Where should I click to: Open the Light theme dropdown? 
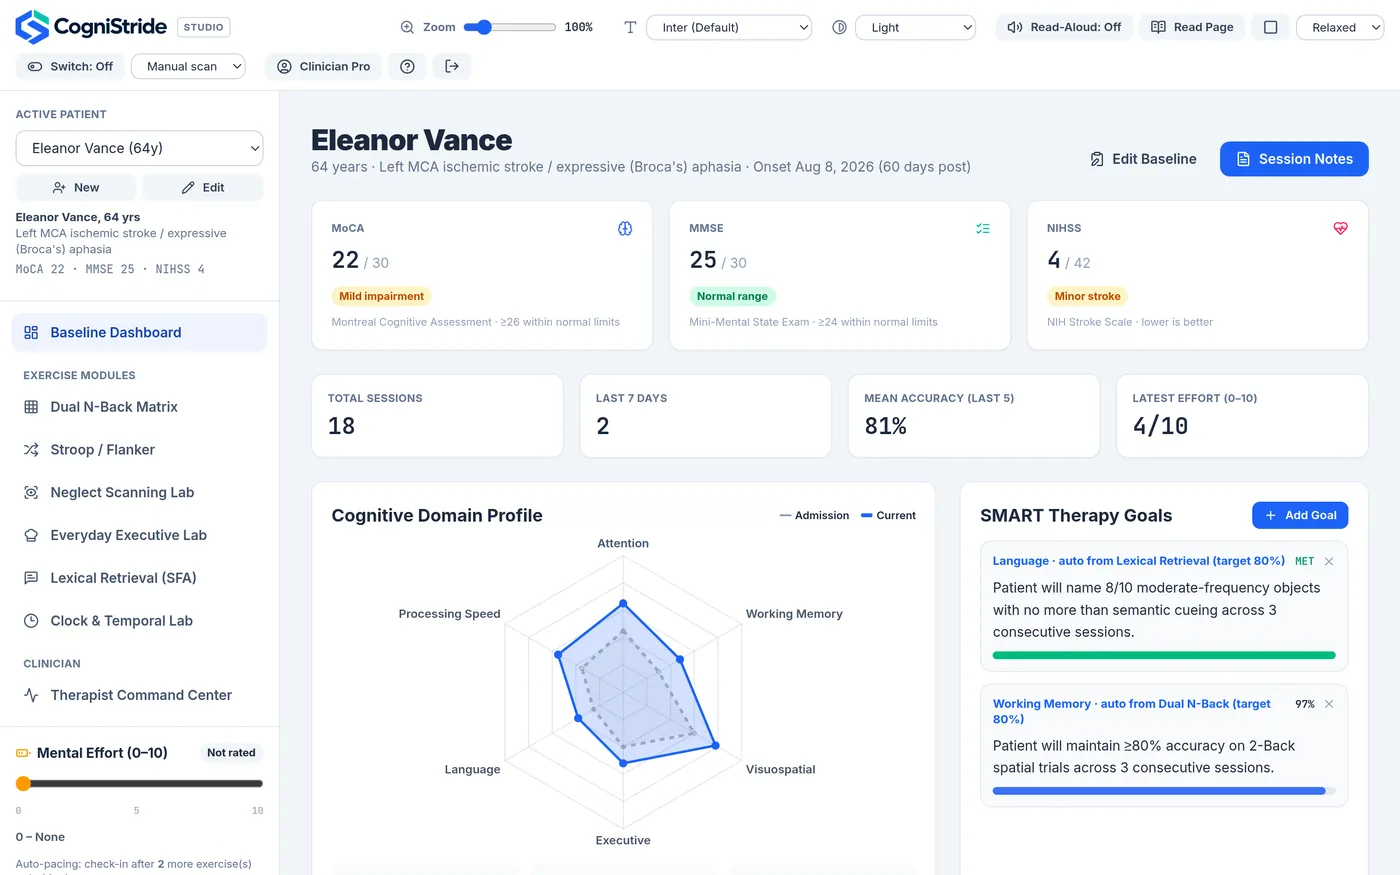pos(916,27)
